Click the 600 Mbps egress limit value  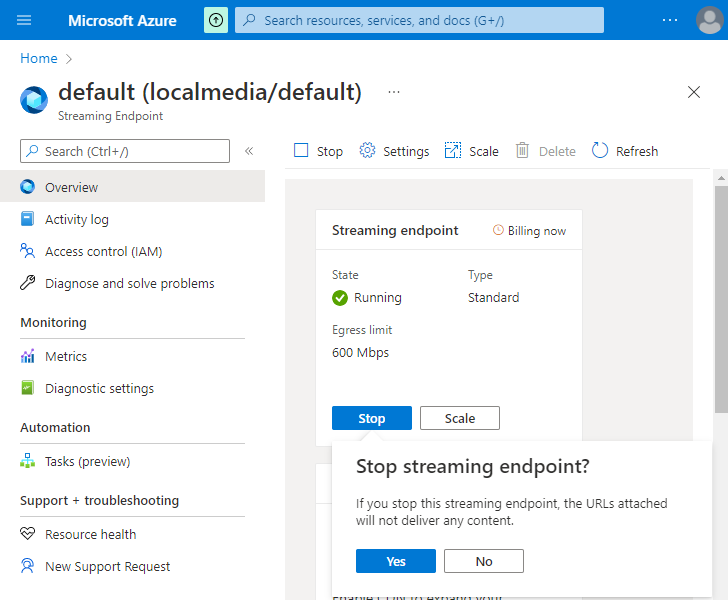tap(360, 352)
